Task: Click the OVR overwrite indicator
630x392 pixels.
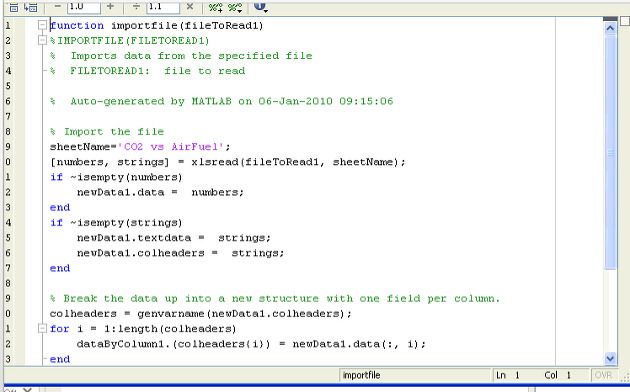Action: (603, 375)
